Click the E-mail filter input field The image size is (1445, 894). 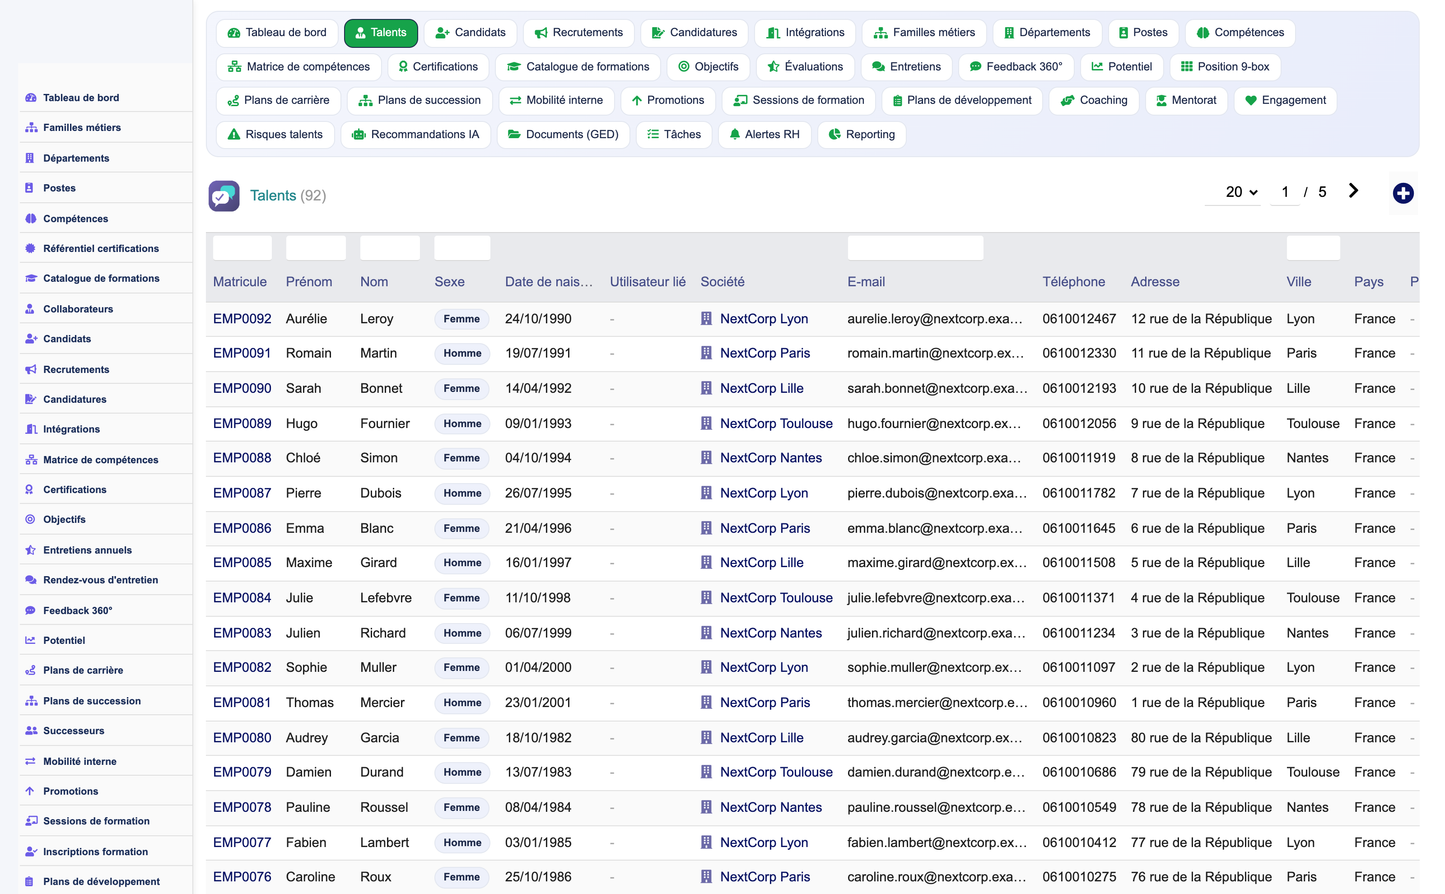(915, 248)
